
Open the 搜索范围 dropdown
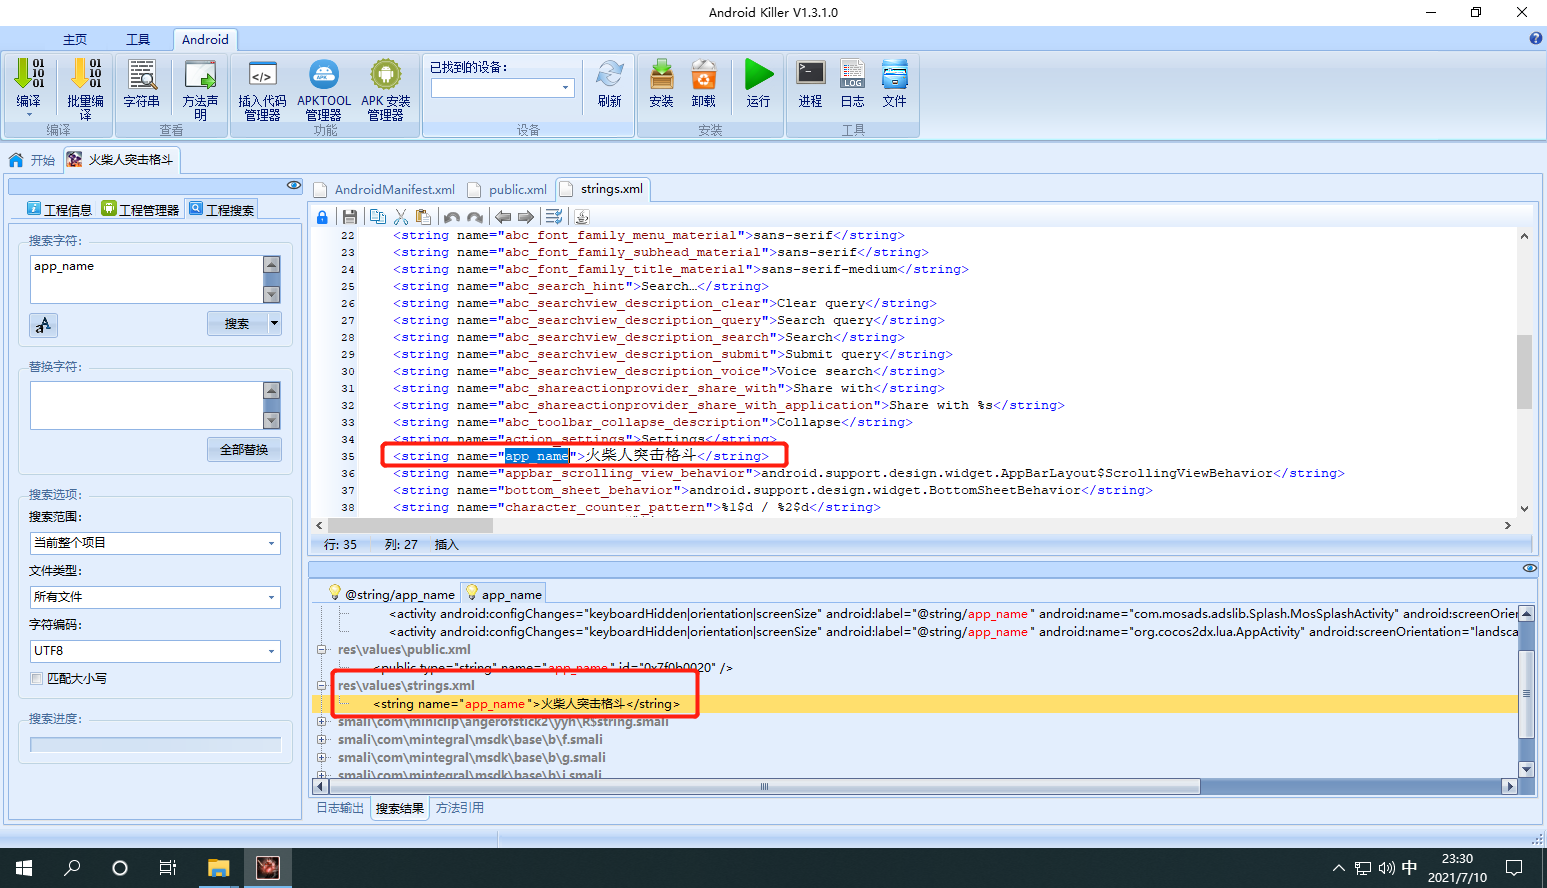coord(155,543)
